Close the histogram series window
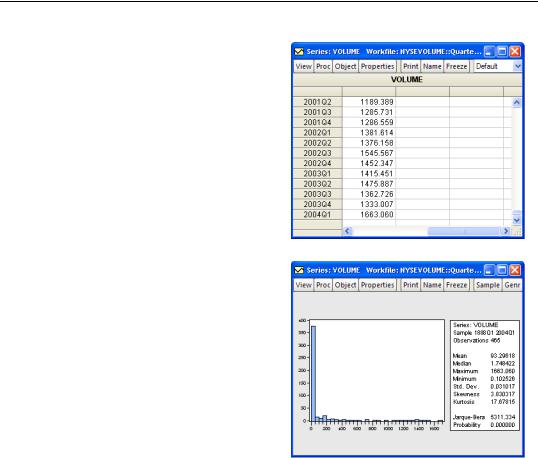538x458 pixels. (515, 270)
